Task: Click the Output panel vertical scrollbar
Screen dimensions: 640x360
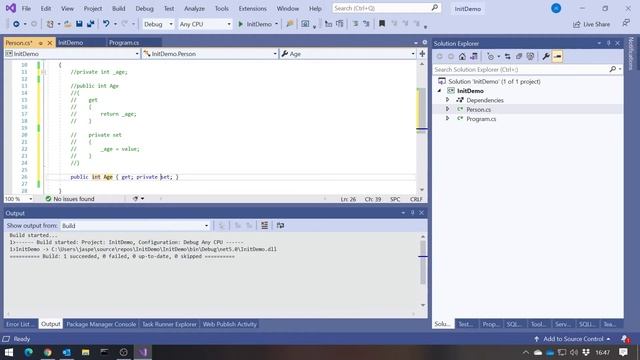Action: (x=423, y=270)
